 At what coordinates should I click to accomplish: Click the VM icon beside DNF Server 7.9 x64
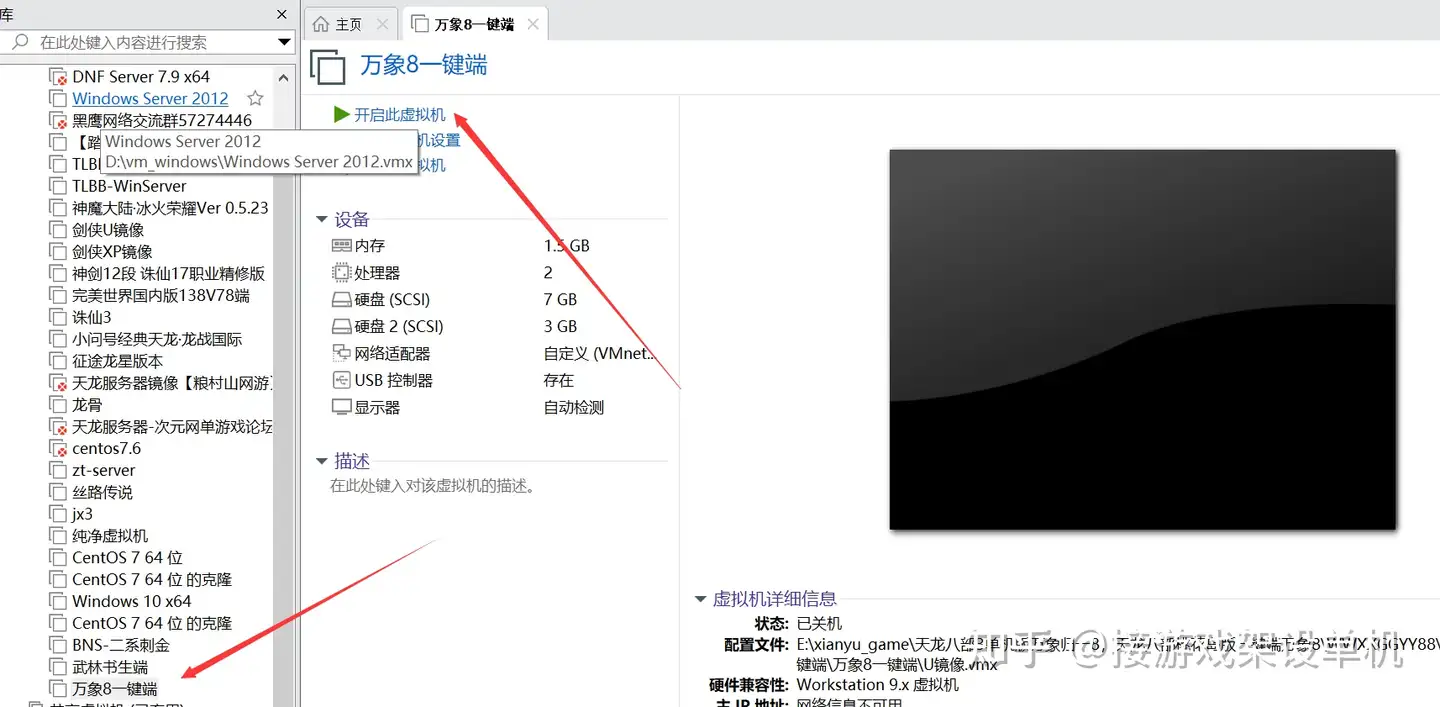coord(59,77)
